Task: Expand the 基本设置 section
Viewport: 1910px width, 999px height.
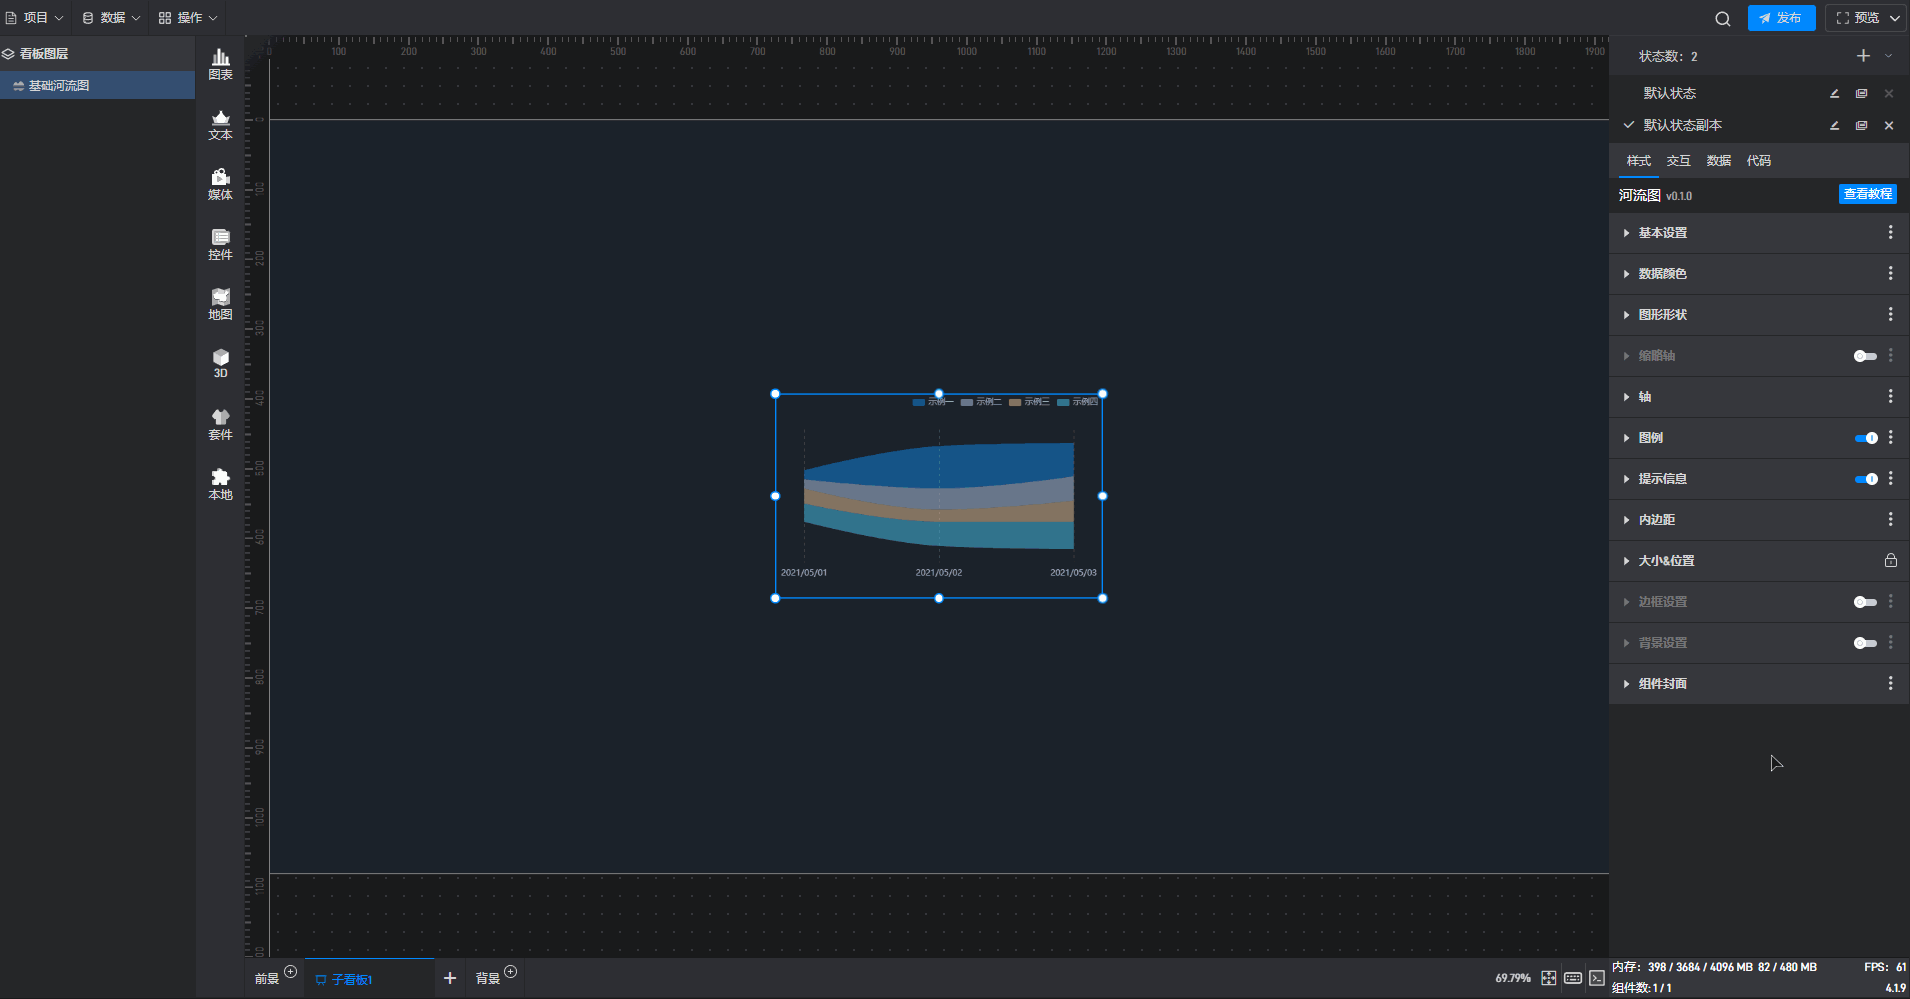Action: click(1662, 233)
